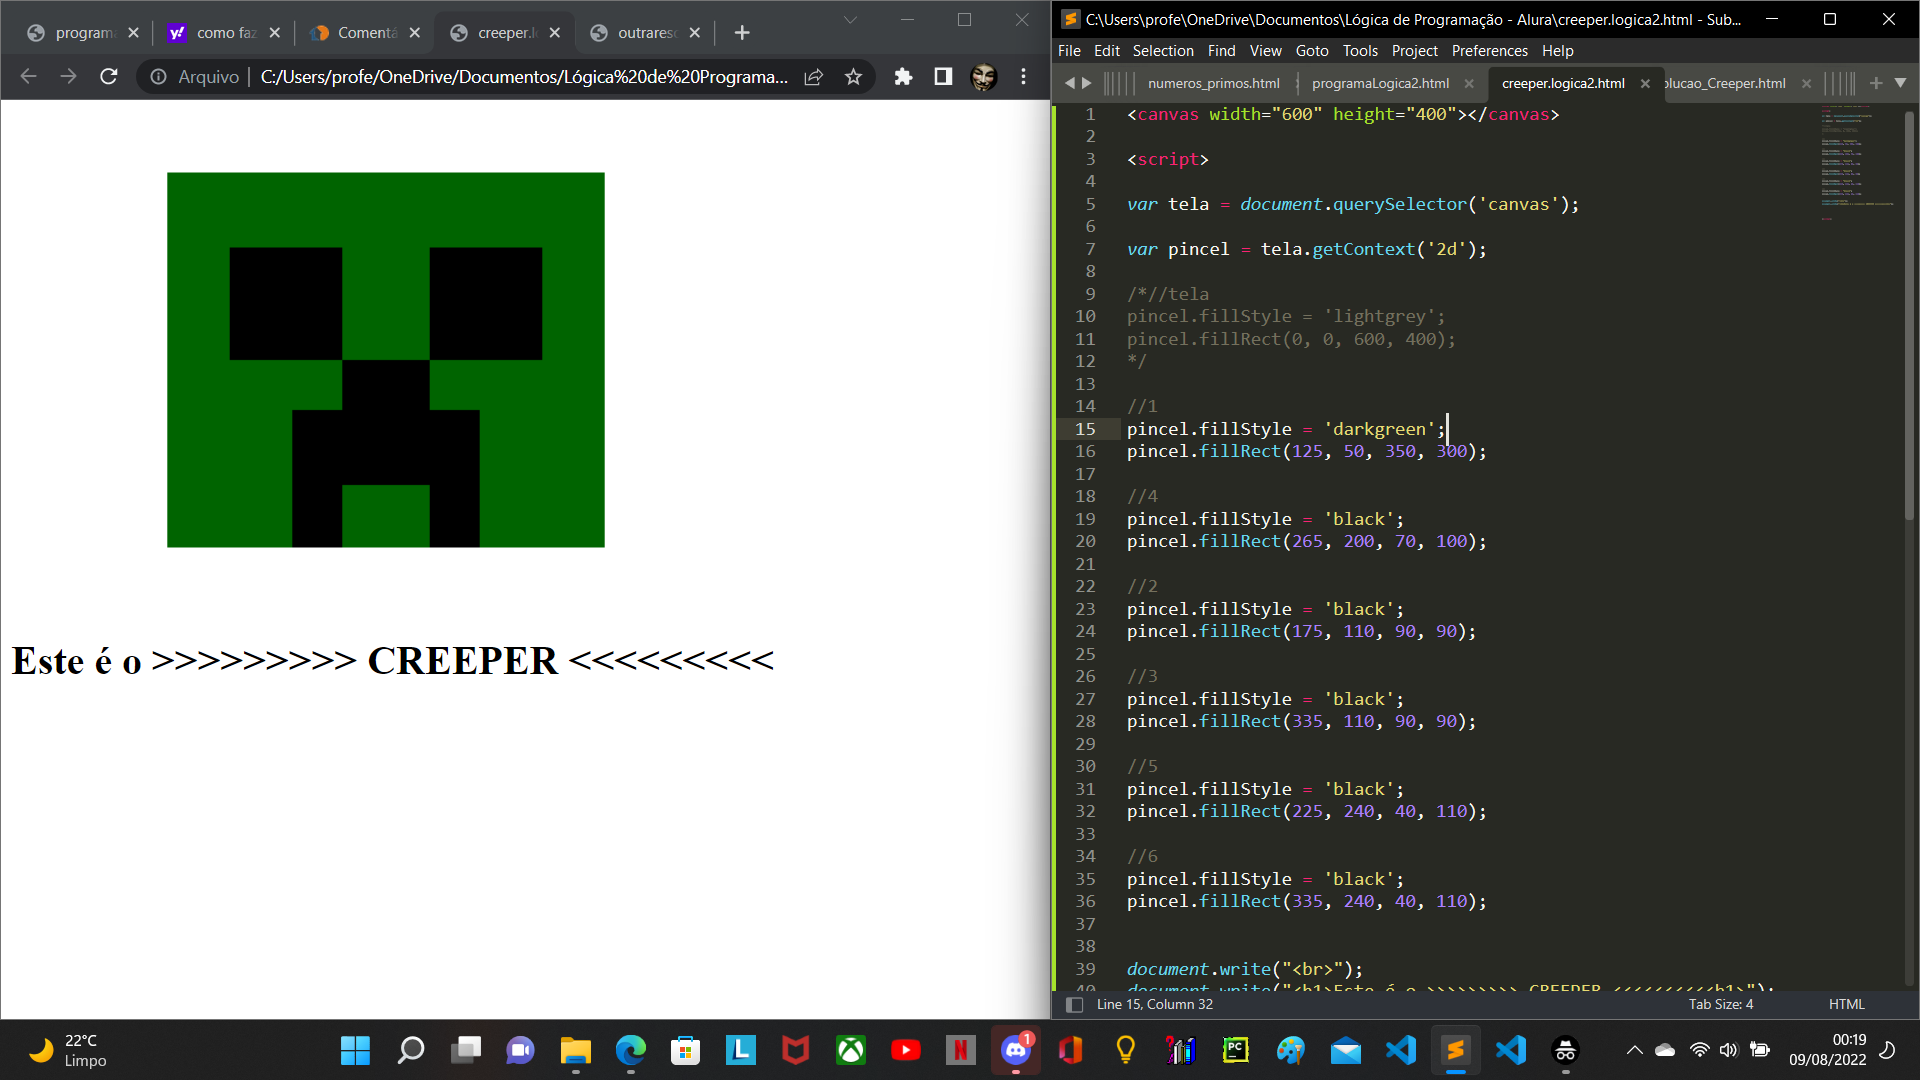Open Sublime Text Edit menu

1106,51
